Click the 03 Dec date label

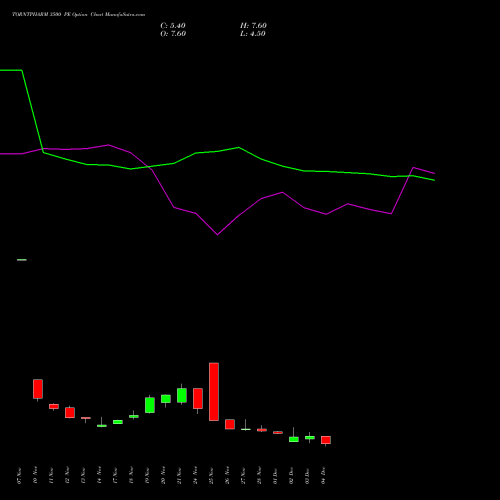(x=307, y=476)
